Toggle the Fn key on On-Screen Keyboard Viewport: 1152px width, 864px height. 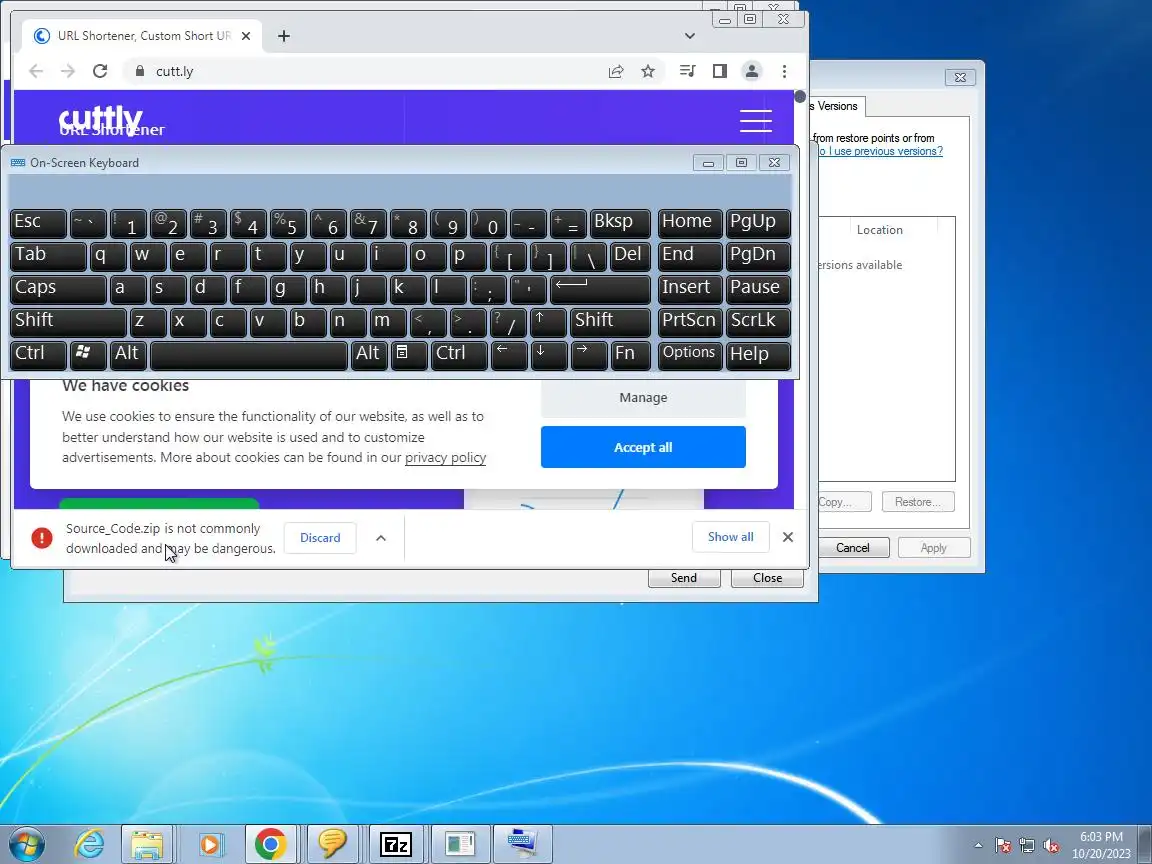(630, 355)
